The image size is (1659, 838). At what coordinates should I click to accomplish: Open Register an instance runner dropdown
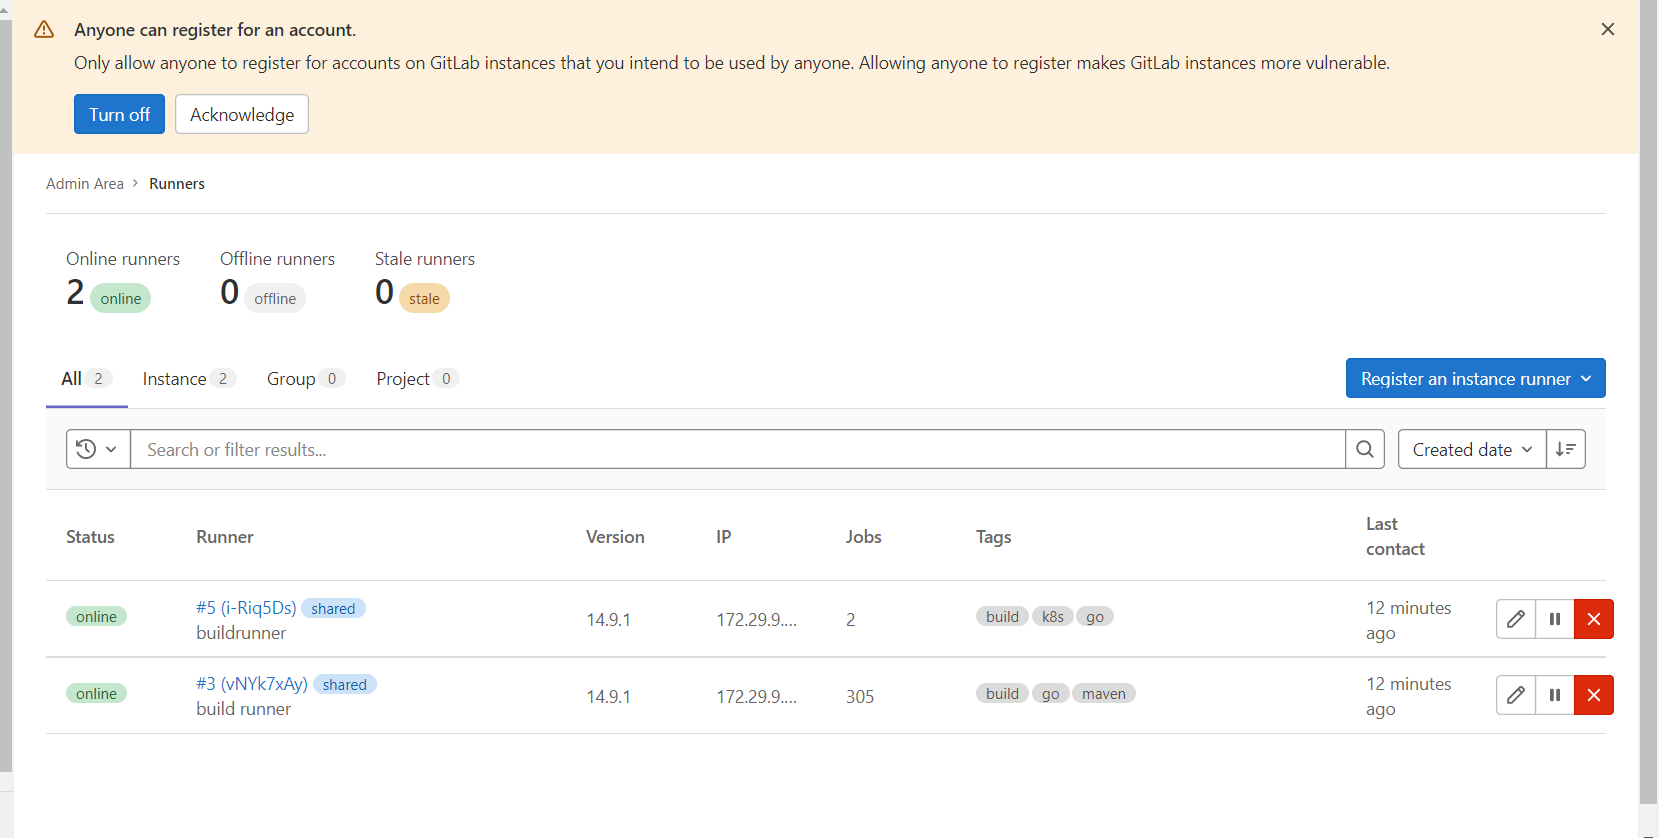(x=1475, y=378)
